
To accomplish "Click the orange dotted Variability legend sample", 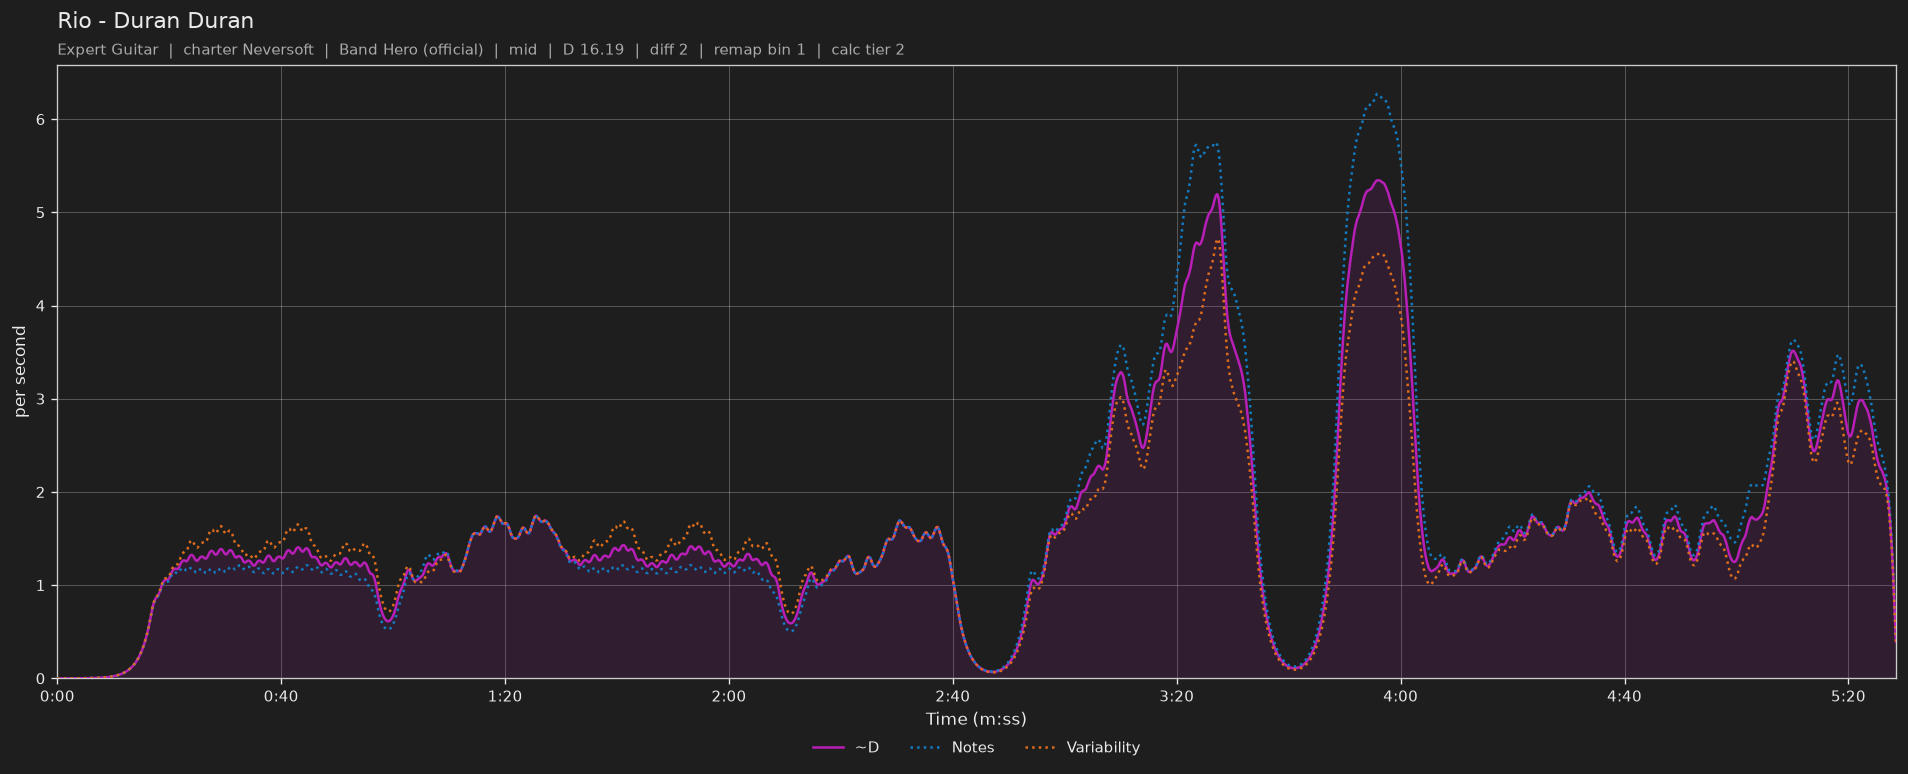I will pyautogui.click(x=1041, y=748).
